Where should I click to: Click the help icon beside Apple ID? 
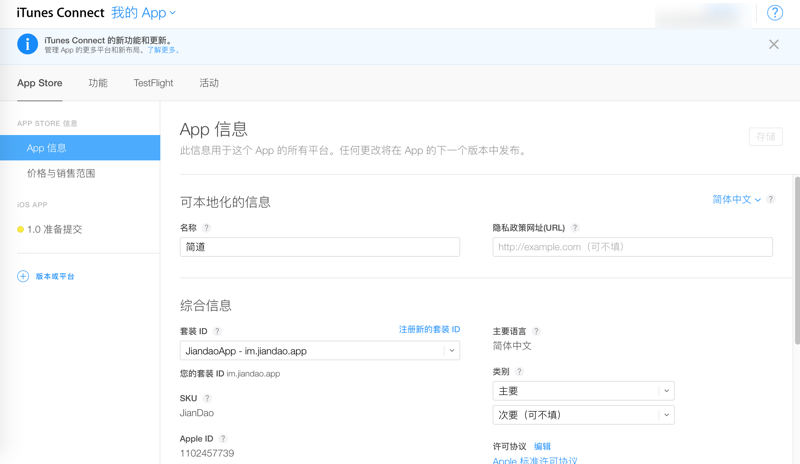click(223, 438)
